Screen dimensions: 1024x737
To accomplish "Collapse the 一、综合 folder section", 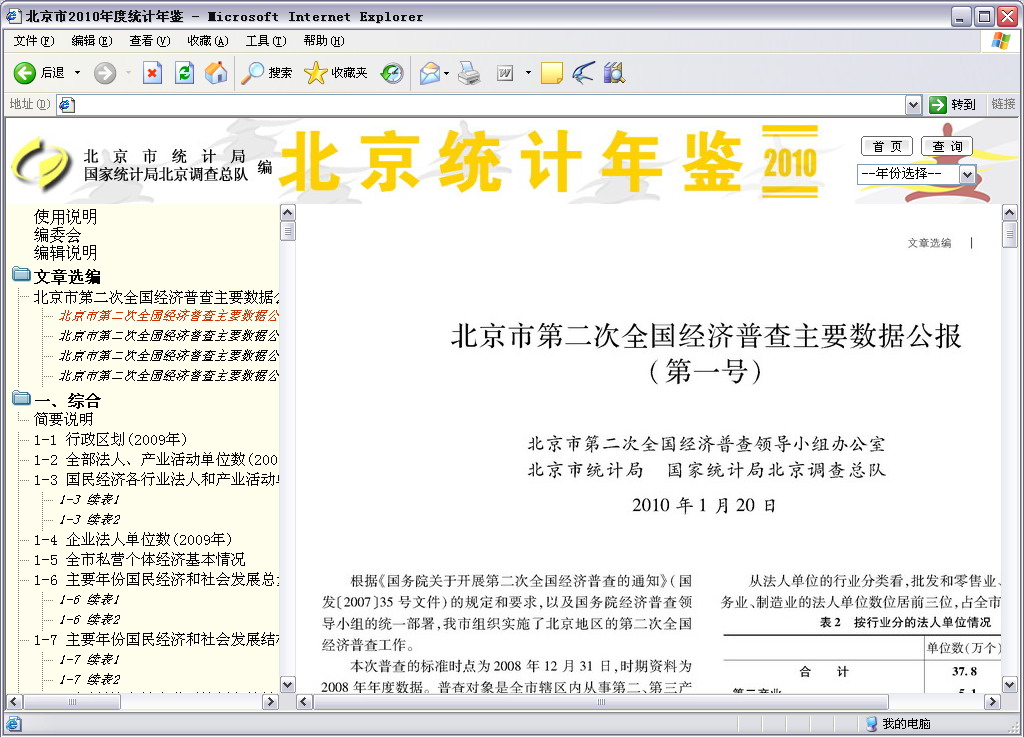I will 21,399.
